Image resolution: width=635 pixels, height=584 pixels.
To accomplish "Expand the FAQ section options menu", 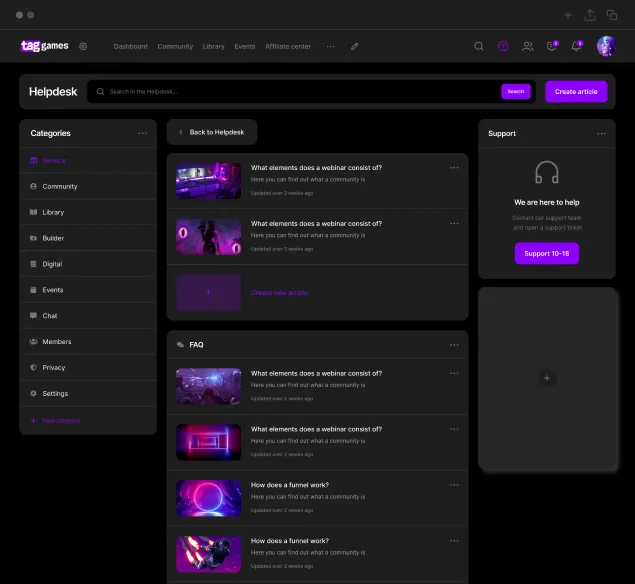I will (x=454, y=344).
